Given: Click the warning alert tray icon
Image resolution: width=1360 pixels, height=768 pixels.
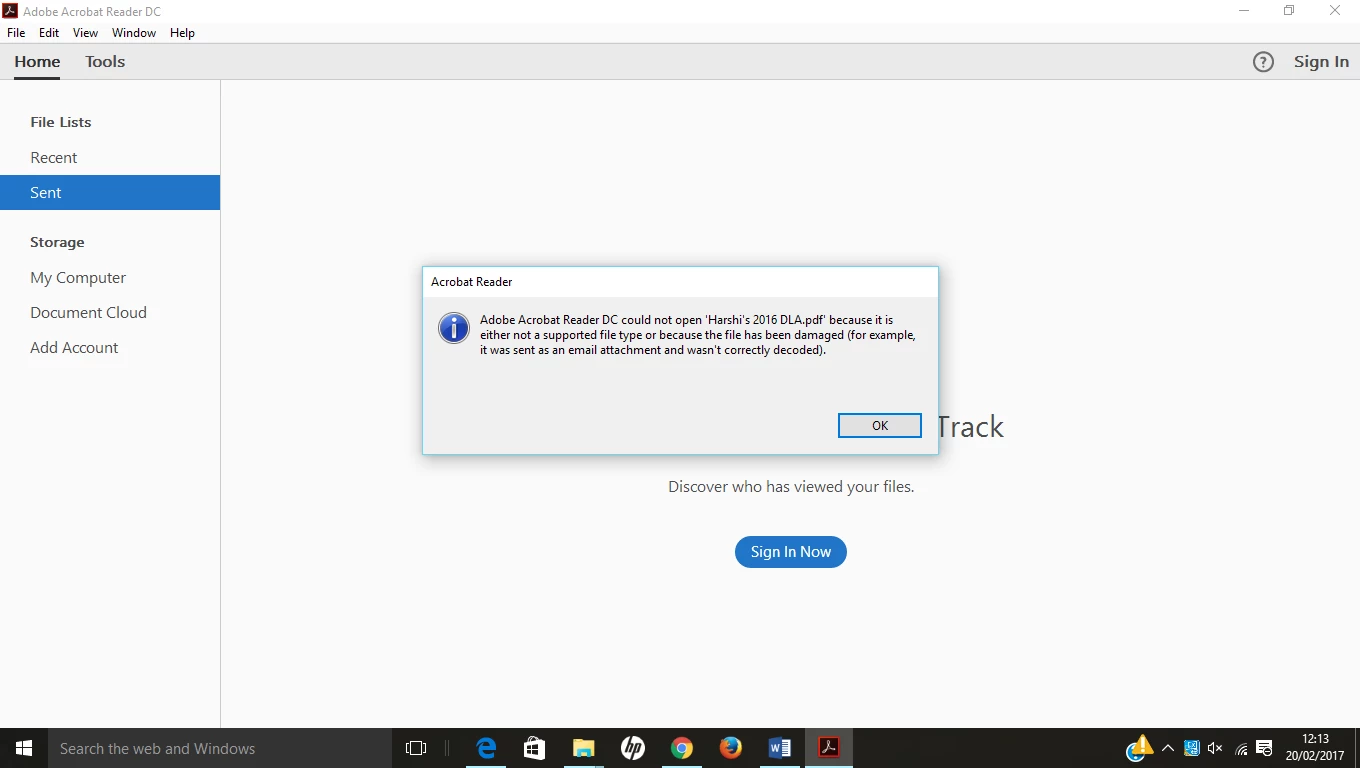Looking at the screenshot, I should (x=1139, y=748).
